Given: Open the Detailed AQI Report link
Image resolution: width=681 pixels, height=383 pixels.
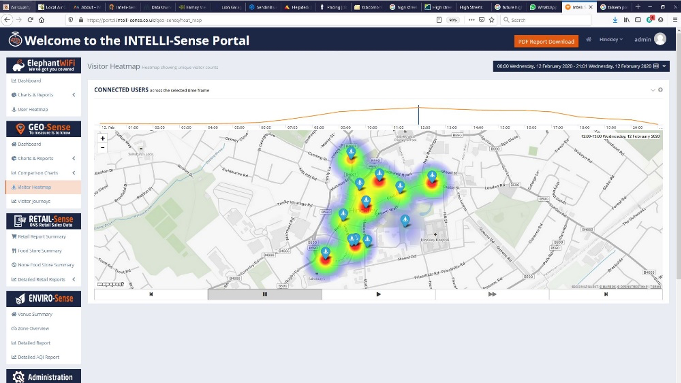Looking at the screenshot, I should point(35,357).
